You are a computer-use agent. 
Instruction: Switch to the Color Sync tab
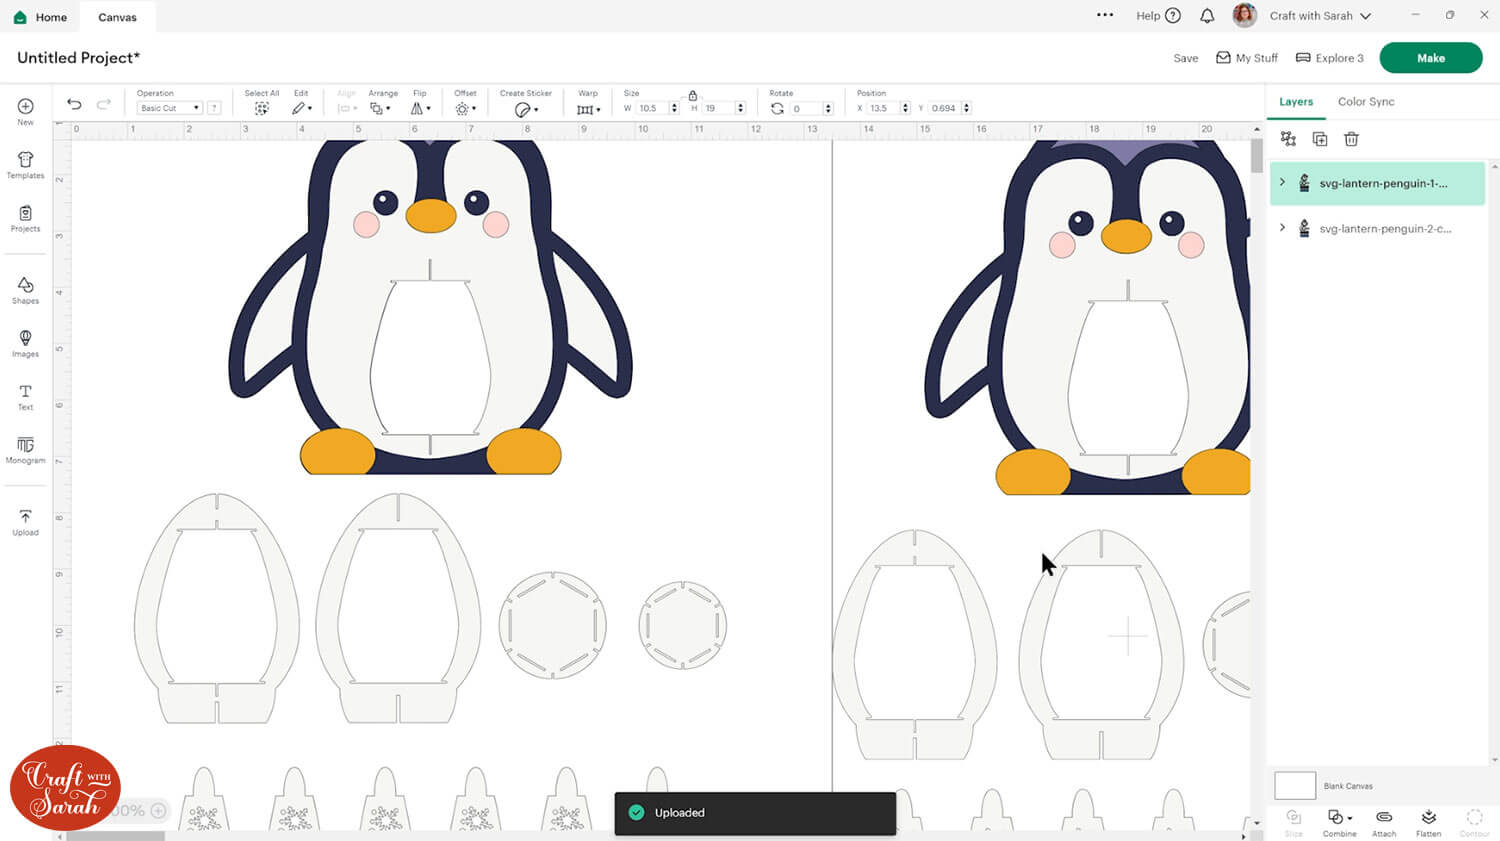(1365, 101)
